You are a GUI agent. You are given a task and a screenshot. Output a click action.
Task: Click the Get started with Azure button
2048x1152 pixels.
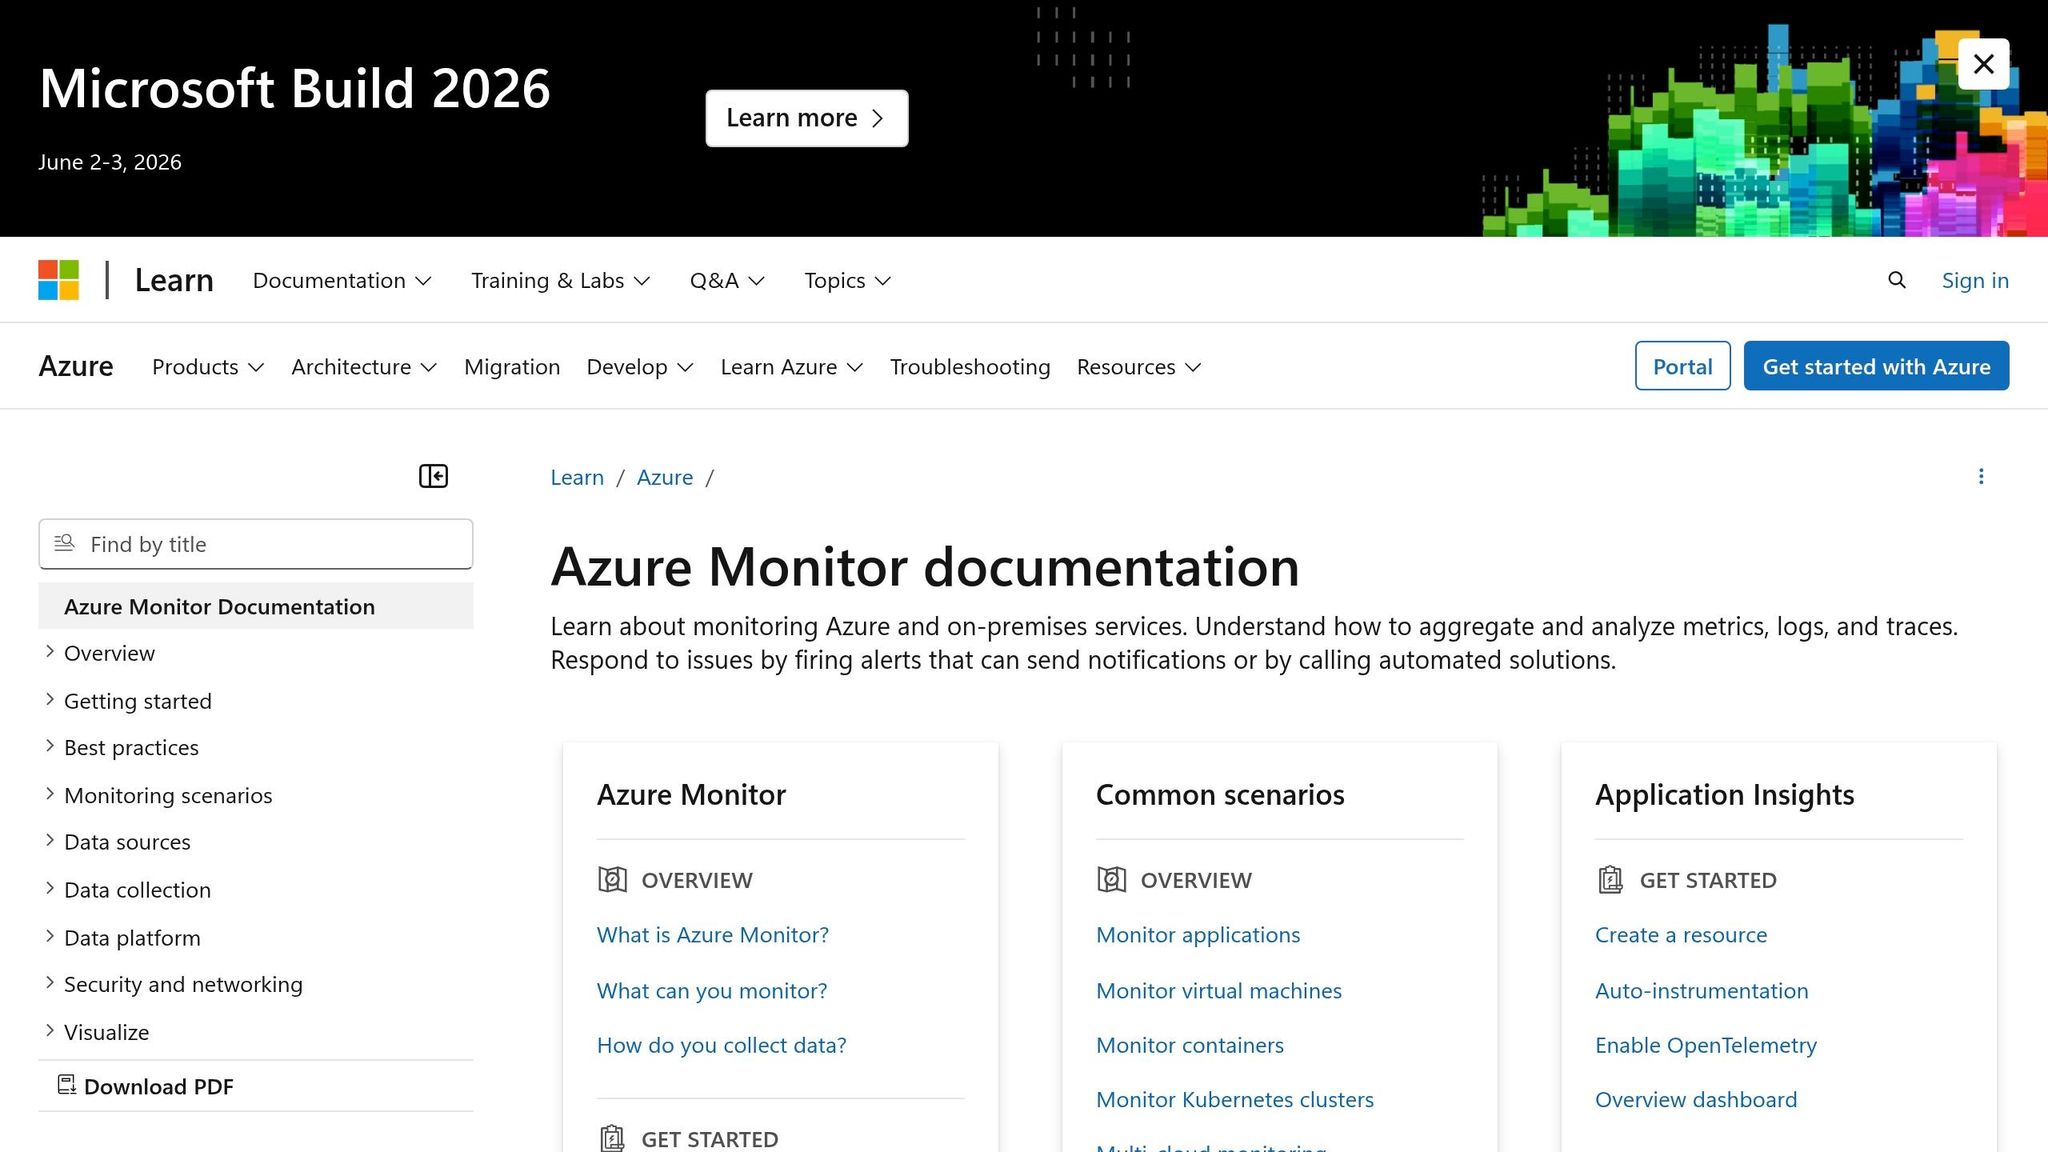tap(1876, 366)
